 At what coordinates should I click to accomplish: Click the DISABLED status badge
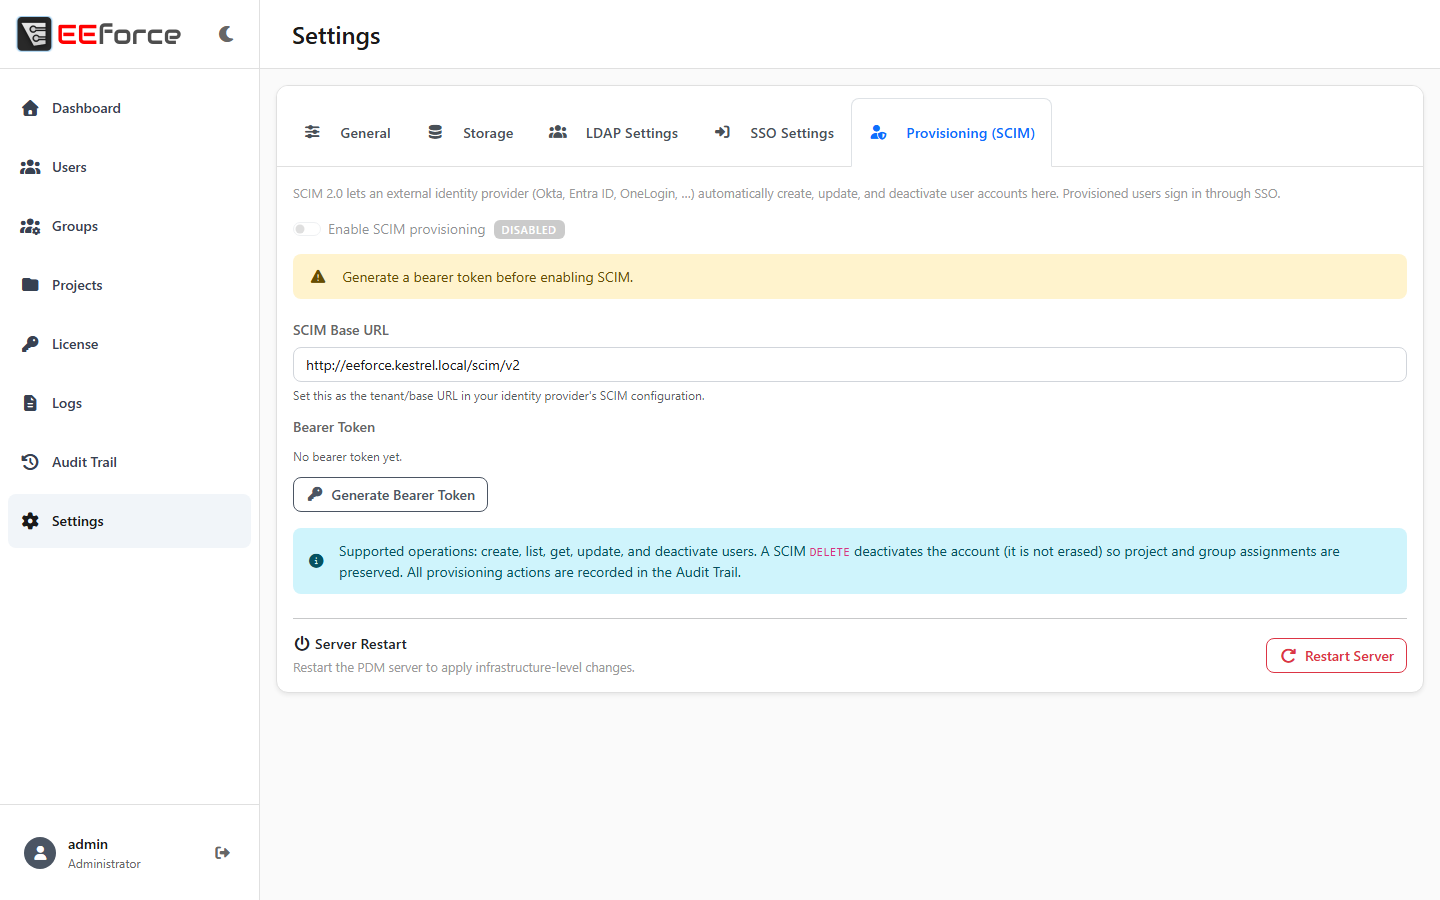[x=529, y=230]
